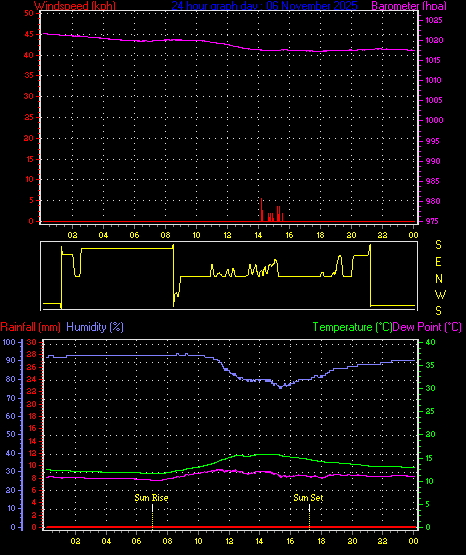Click the 45 windspeed axis value
Viewport: 466px width, 555px height.
coord(29,34)
